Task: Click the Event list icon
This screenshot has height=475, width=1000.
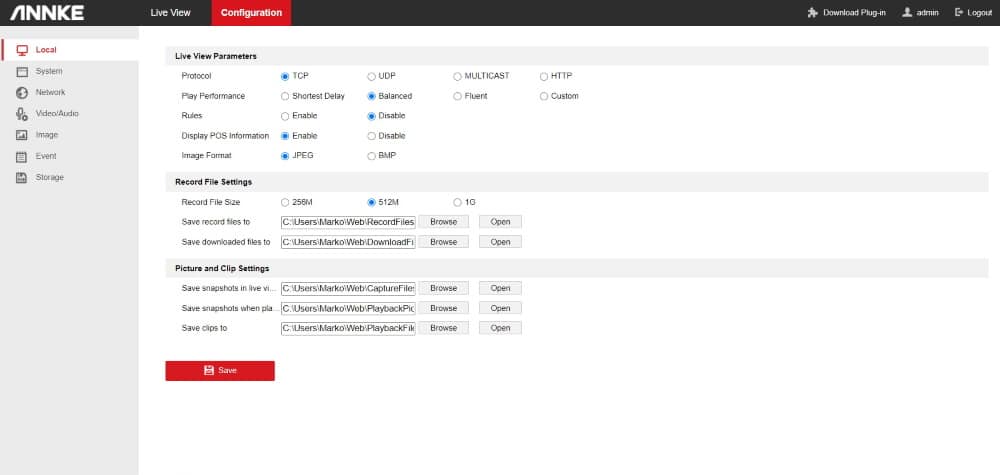Action: coord(22,156)
